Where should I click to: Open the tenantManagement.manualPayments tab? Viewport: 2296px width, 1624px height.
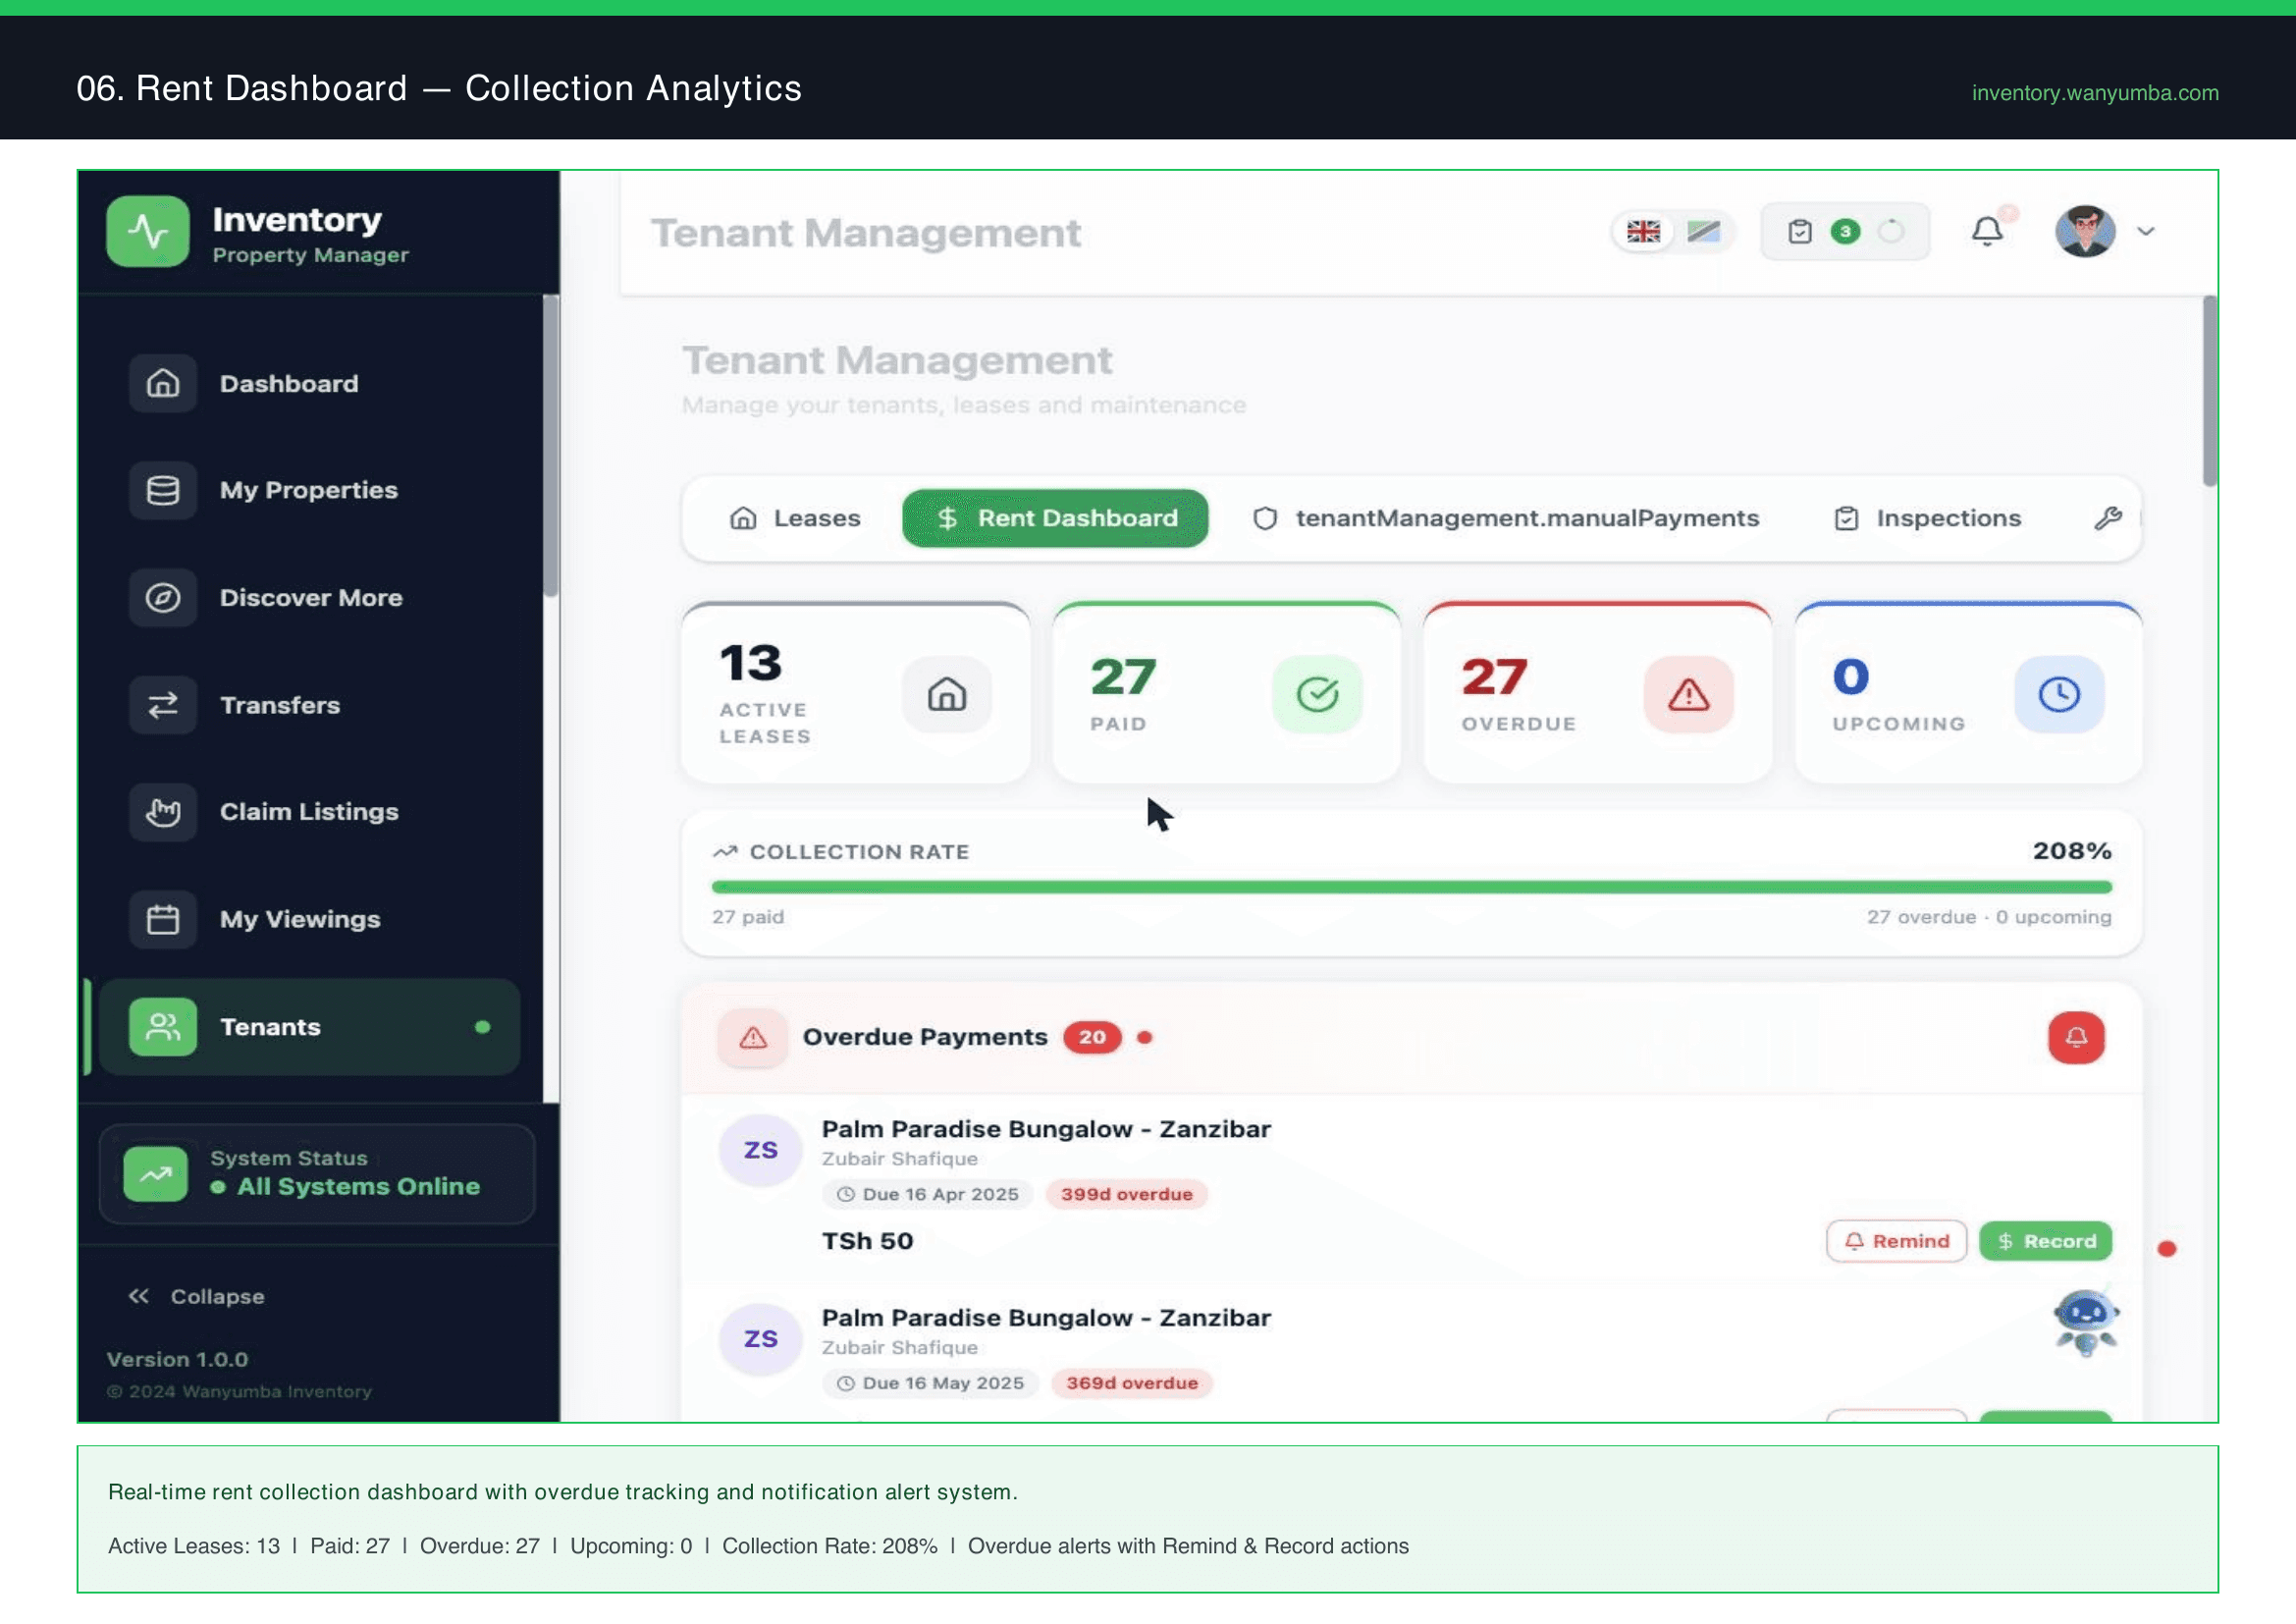[x=1506, y=518]
